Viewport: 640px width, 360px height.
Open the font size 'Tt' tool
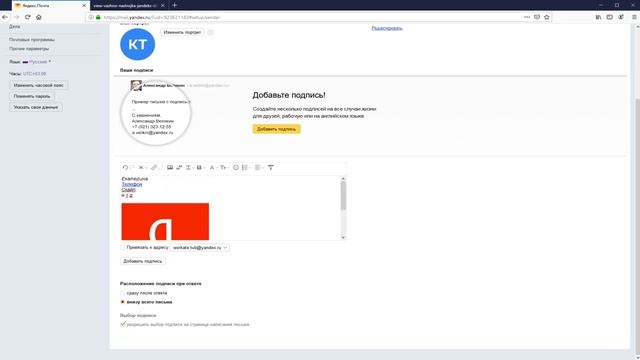(223, 167)
